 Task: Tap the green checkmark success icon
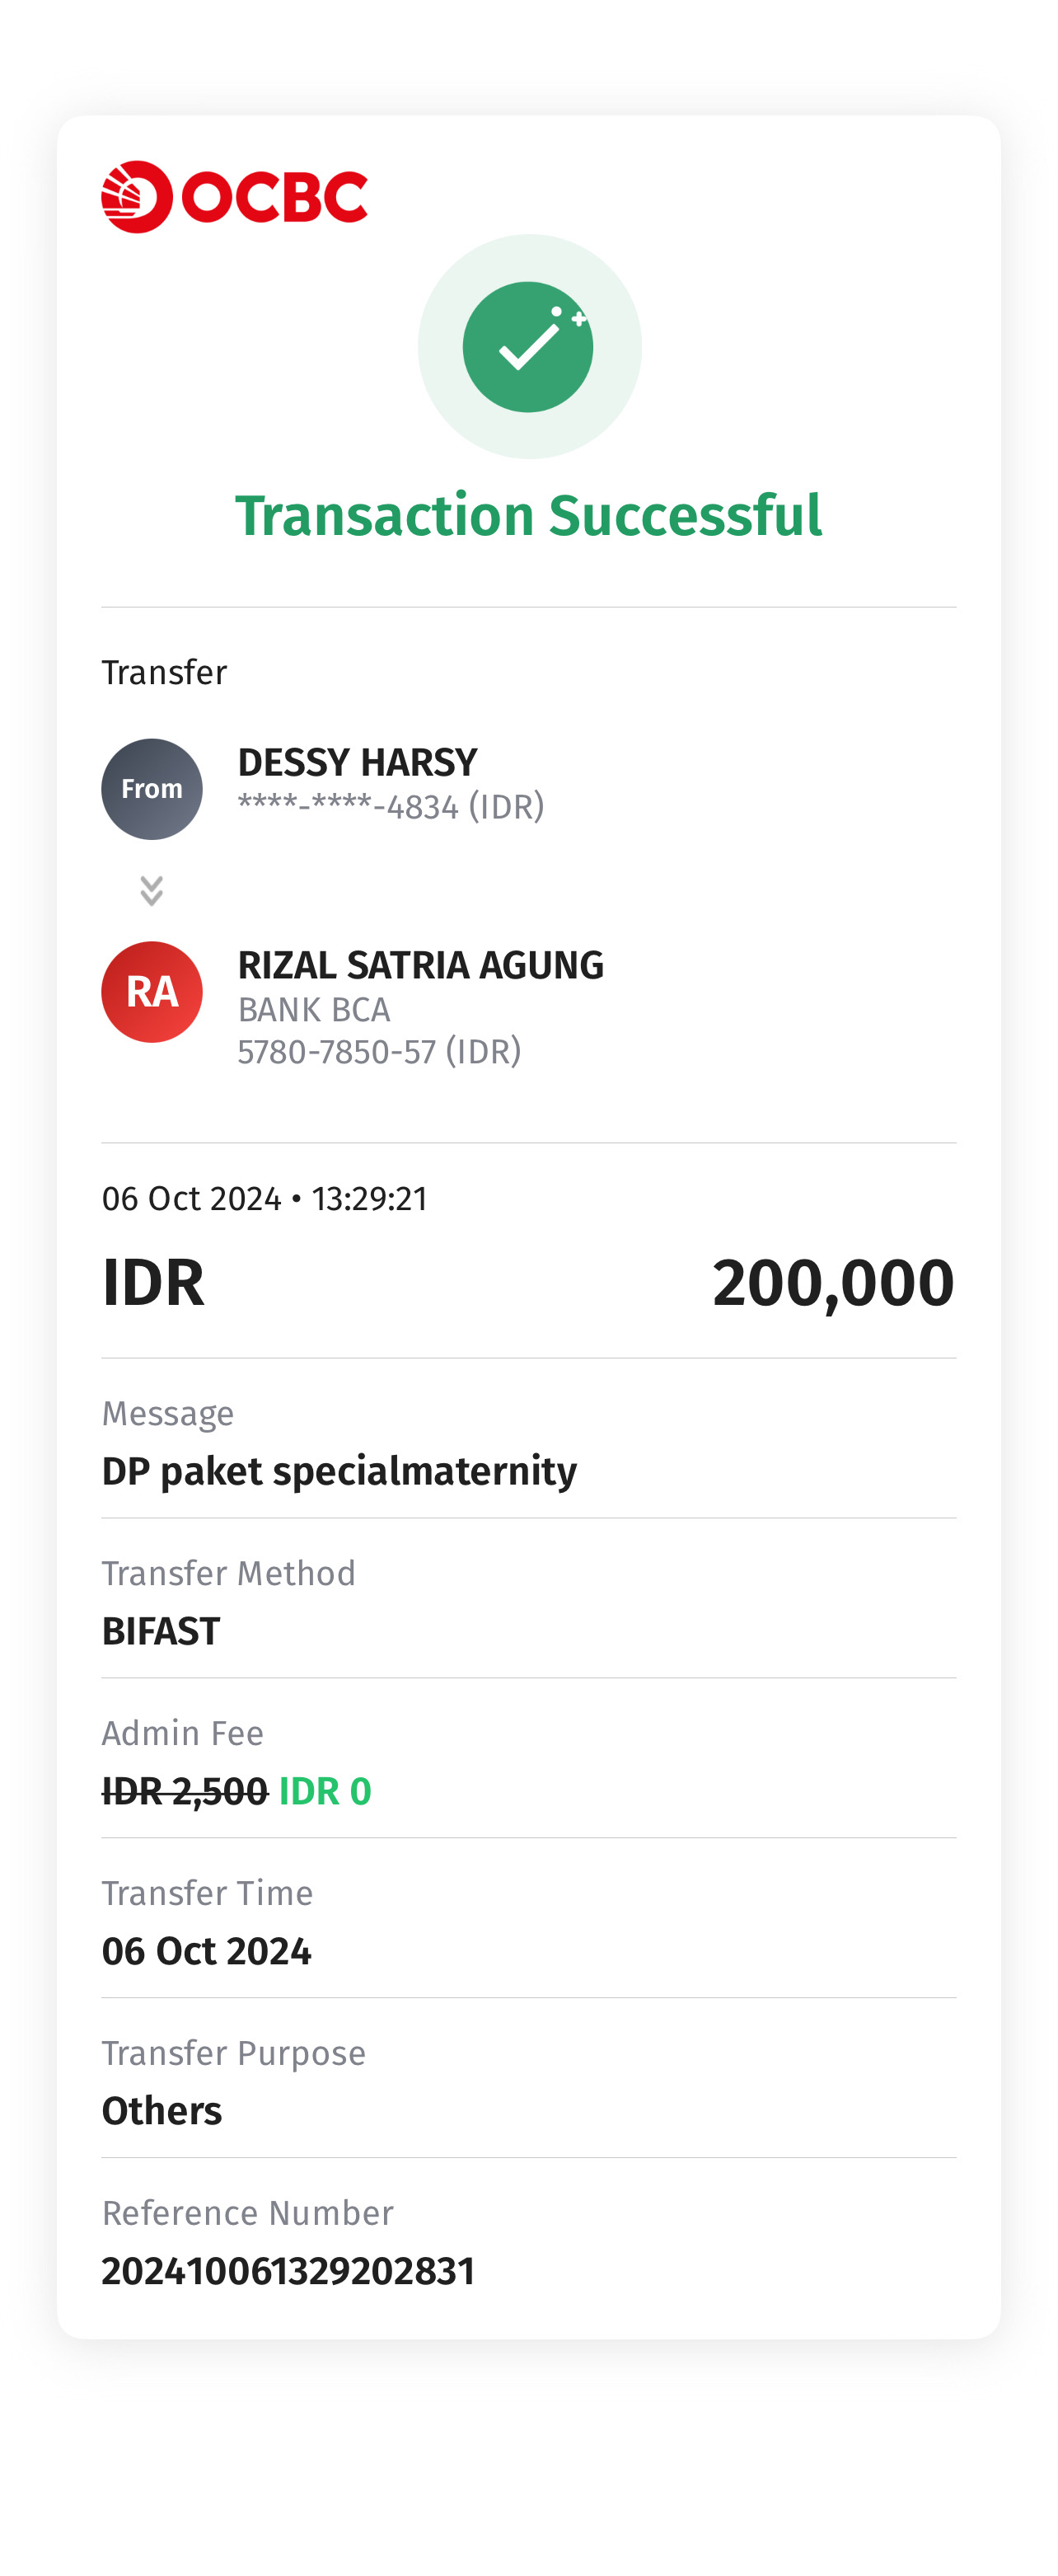pos(528,347)
